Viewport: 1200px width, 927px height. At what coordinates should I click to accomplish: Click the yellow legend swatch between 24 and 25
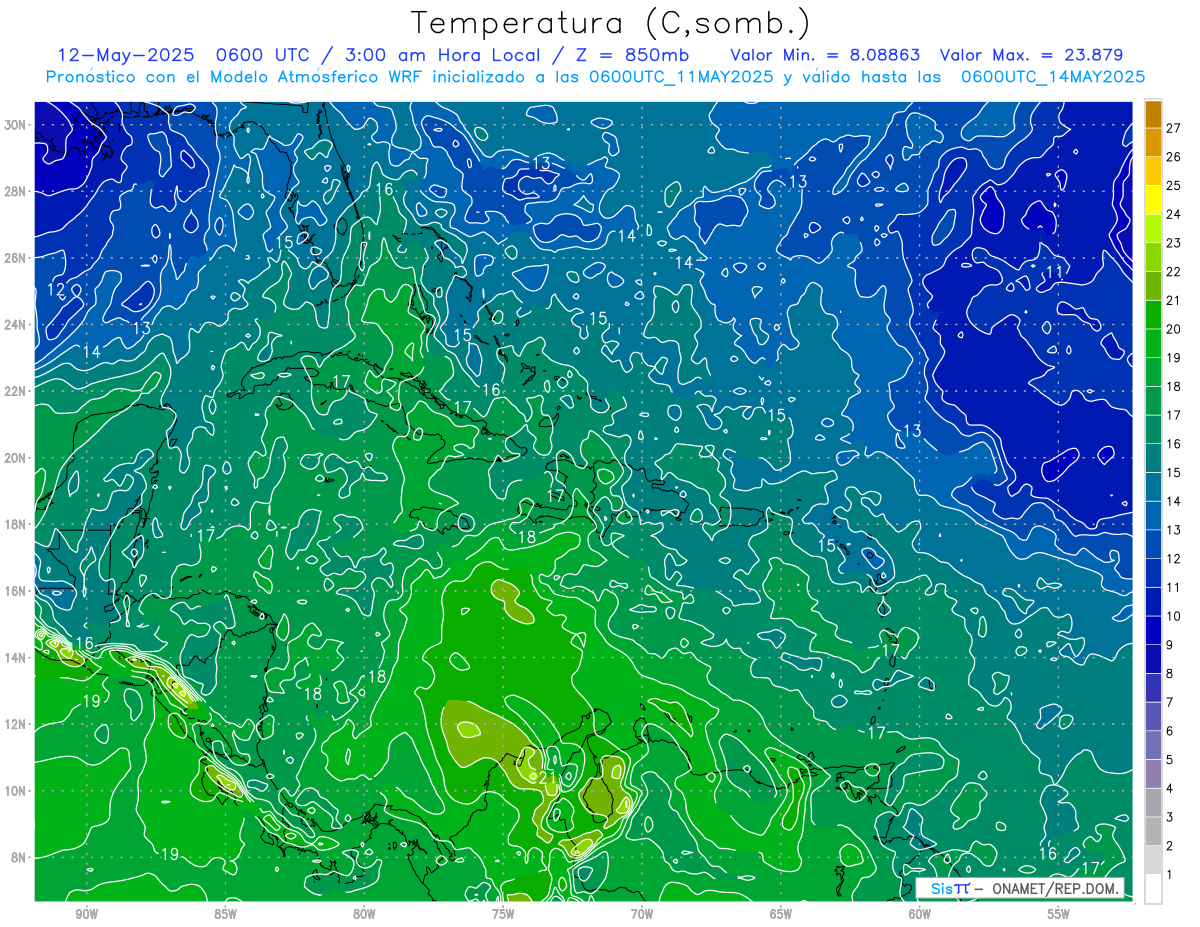click(1153, 199)
